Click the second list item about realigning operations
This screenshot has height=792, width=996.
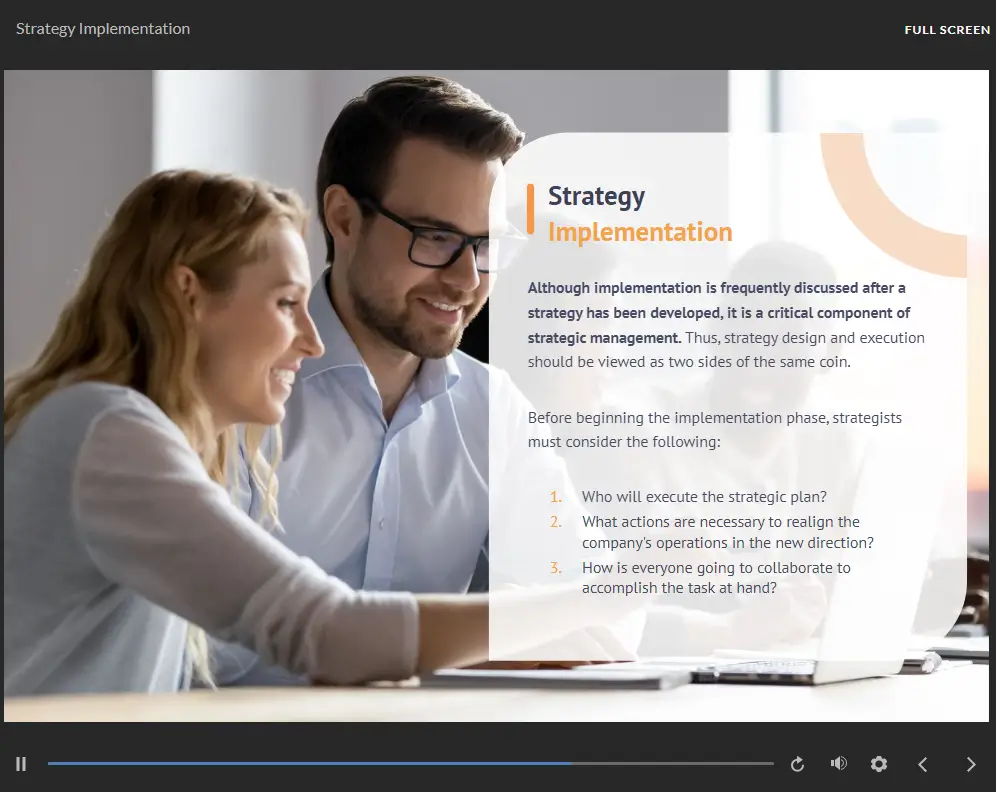(x=727, y=532)
